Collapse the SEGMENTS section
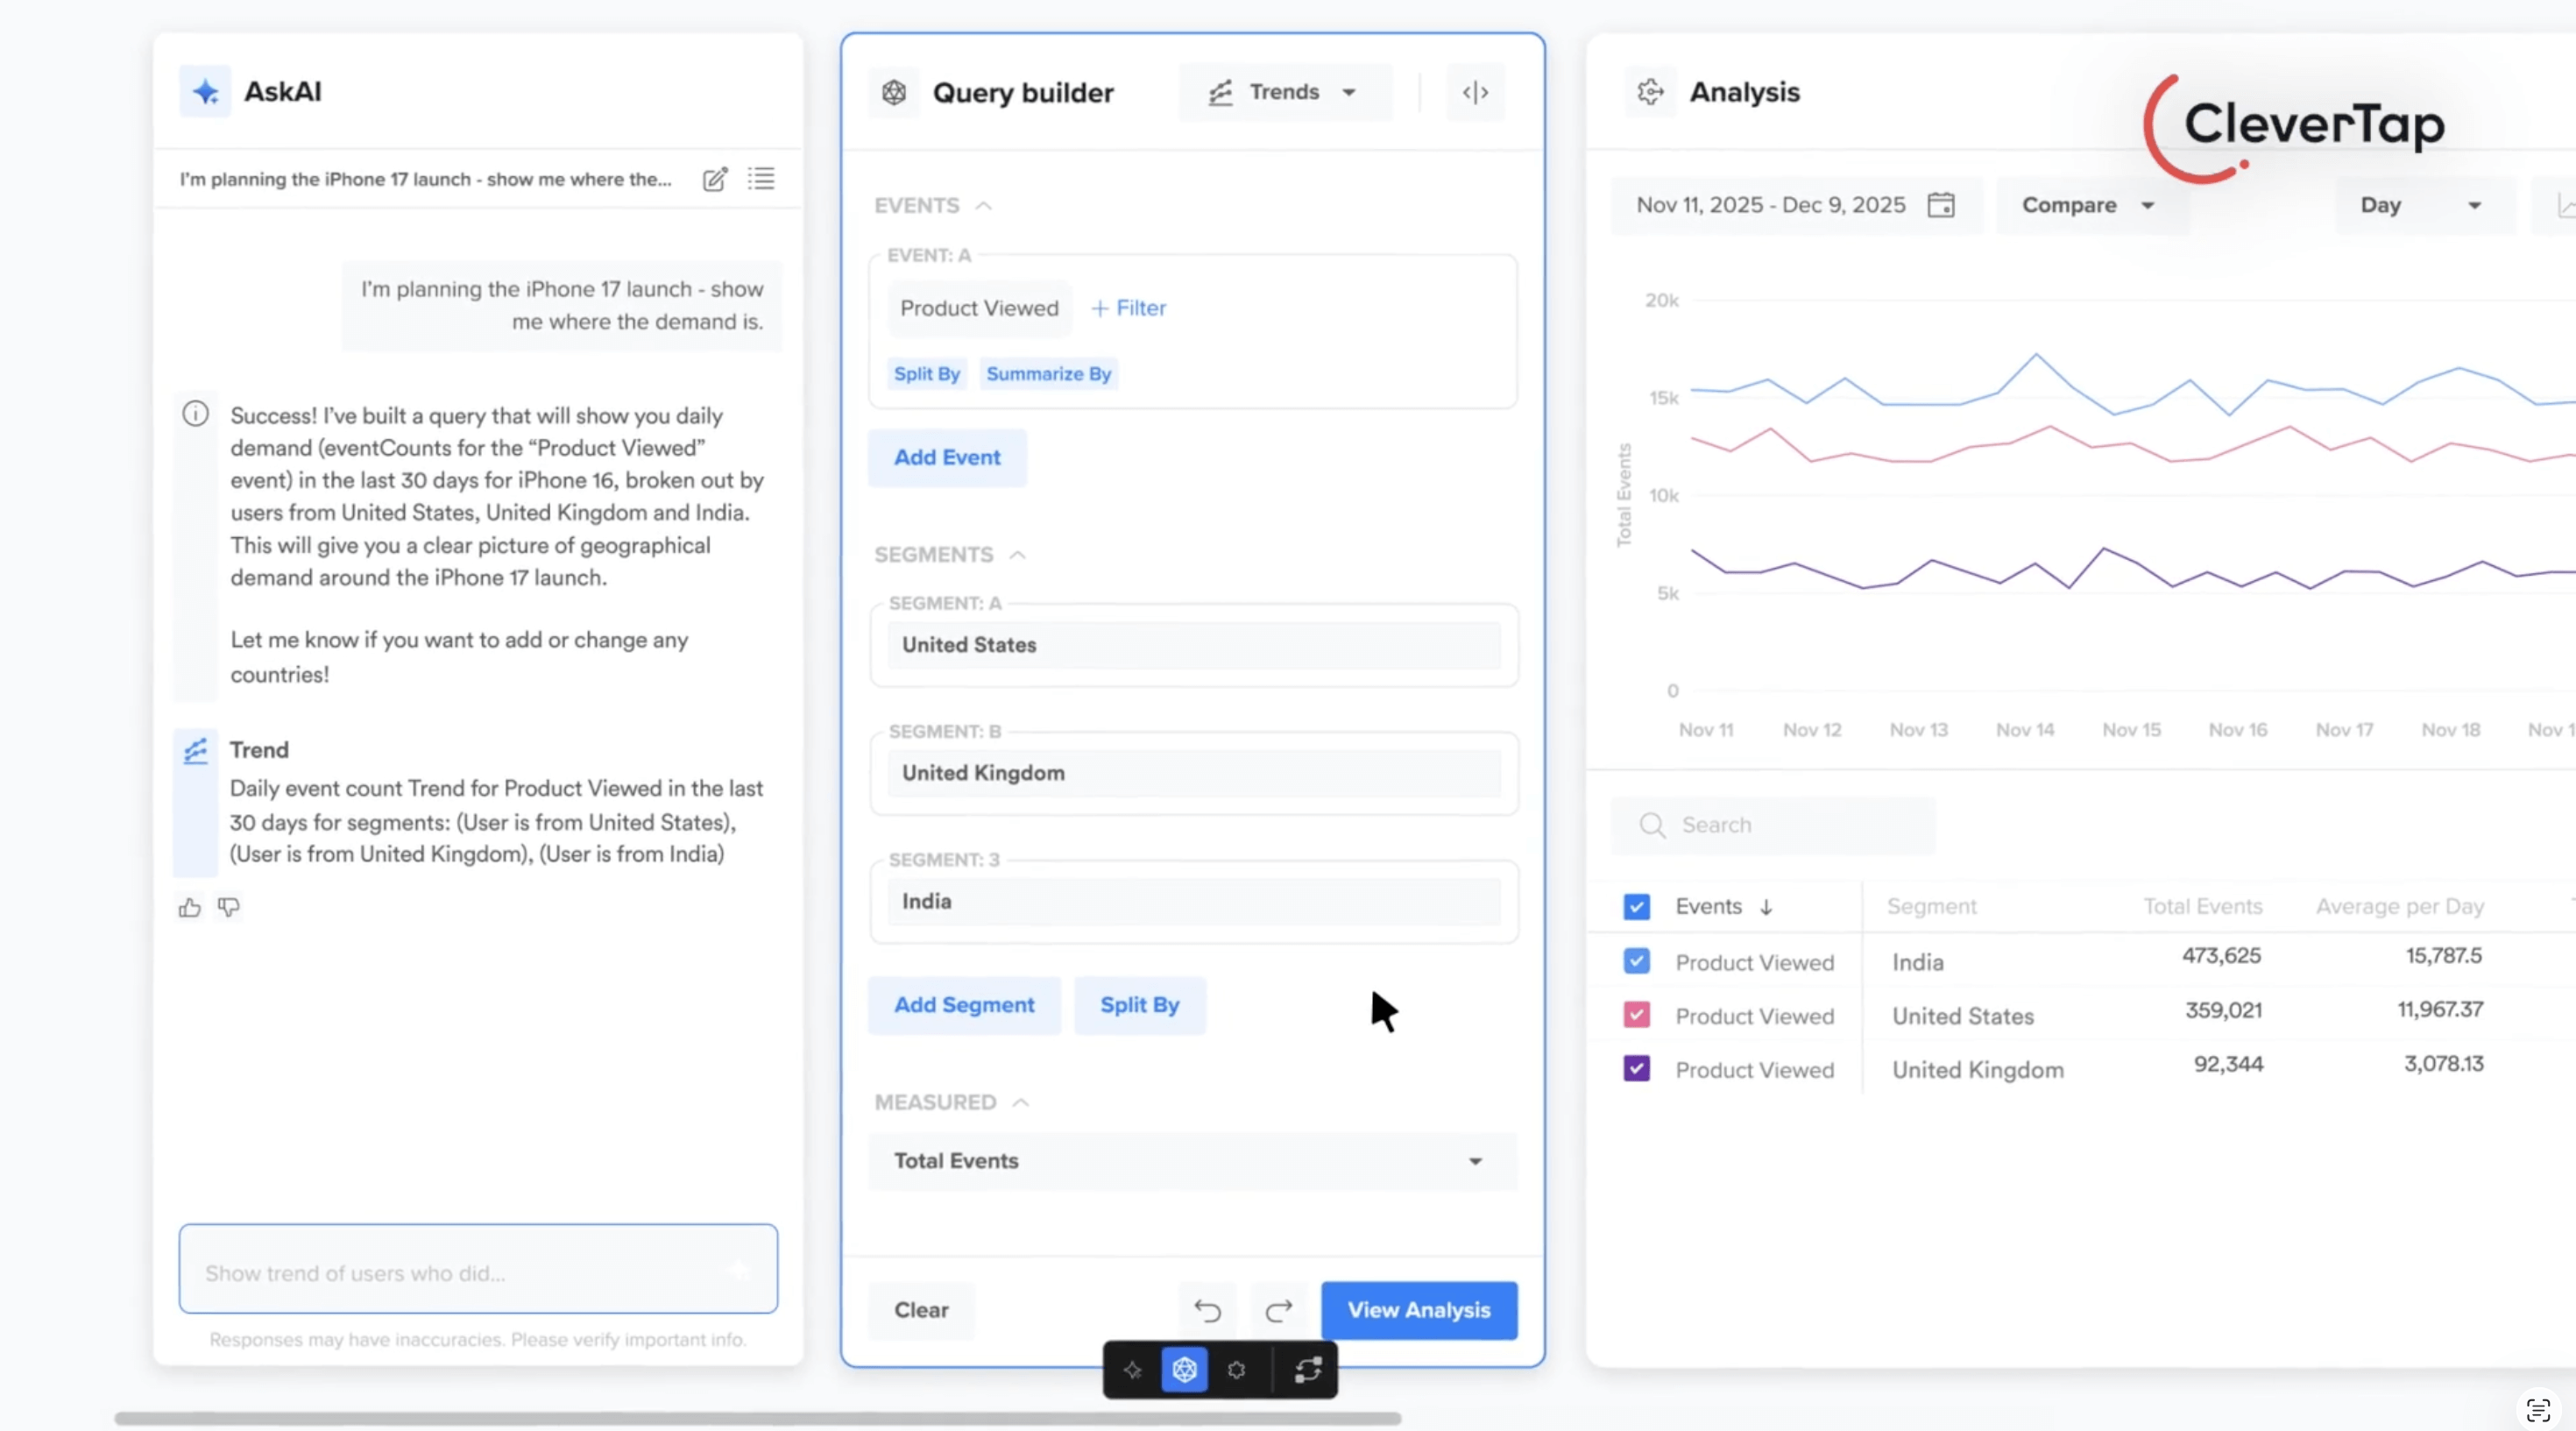Viewport: 2576px width, 1431px height. click(1018, 555)
